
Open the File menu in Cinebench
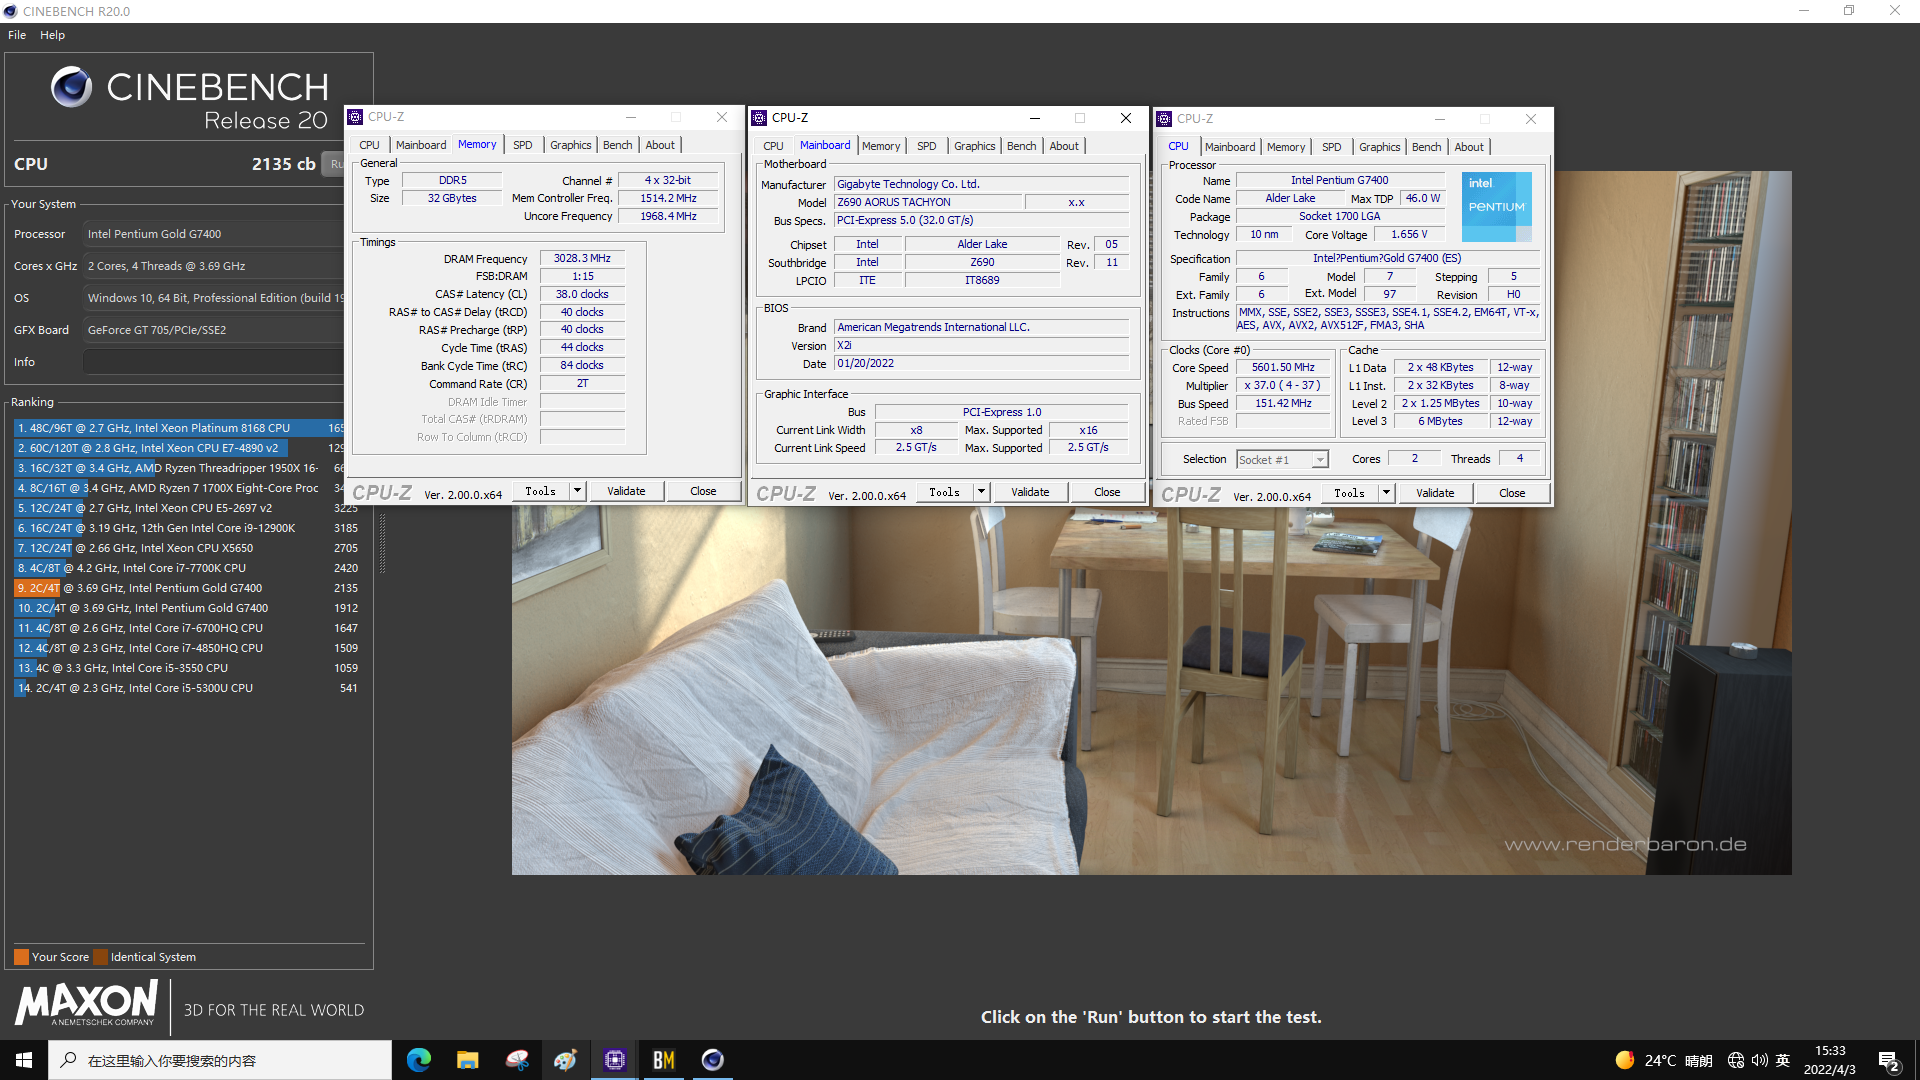17,35
